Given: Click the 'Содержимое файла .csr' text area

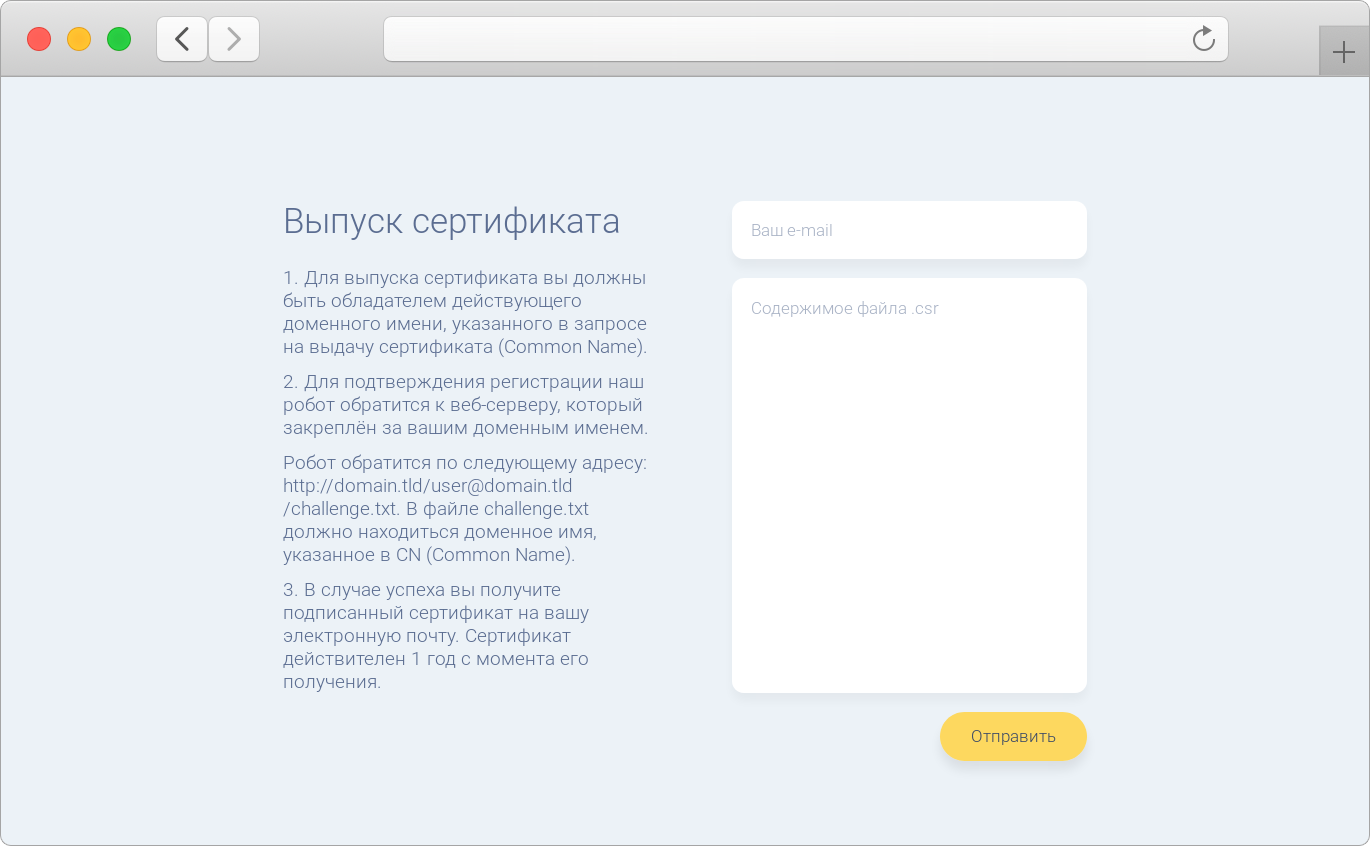Looking at the screenshot, I should [x=909, y=485].
